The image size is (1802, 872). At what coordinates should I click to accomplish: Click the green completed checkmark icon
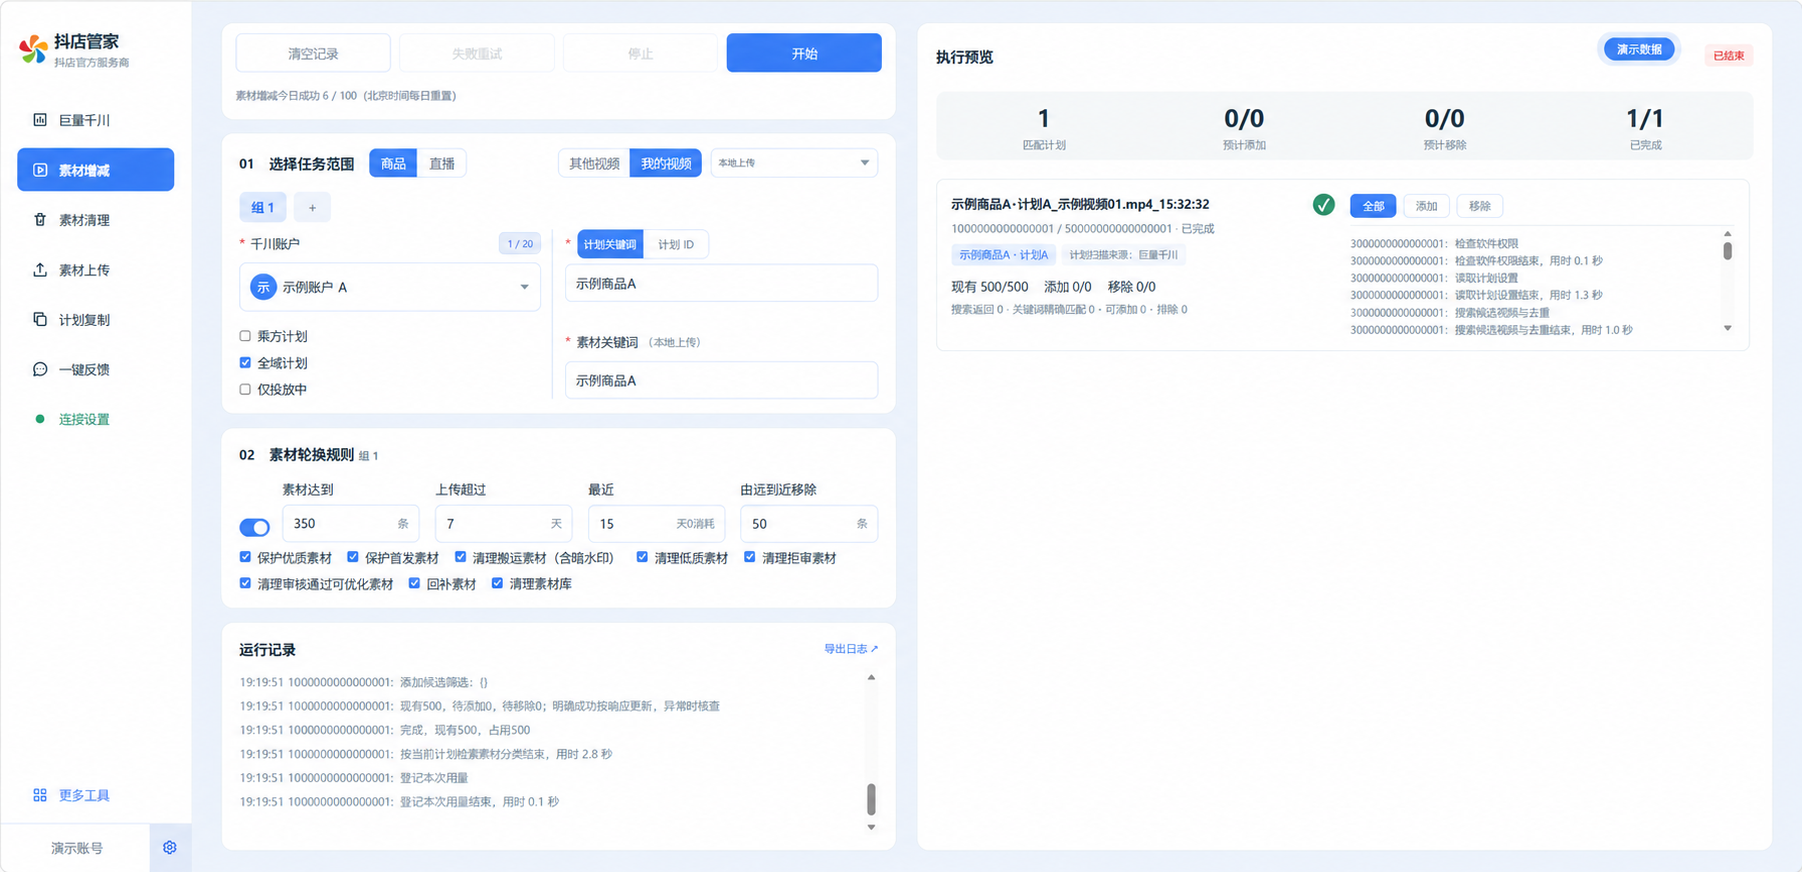pyautogui.click(x=1323, y=205)
